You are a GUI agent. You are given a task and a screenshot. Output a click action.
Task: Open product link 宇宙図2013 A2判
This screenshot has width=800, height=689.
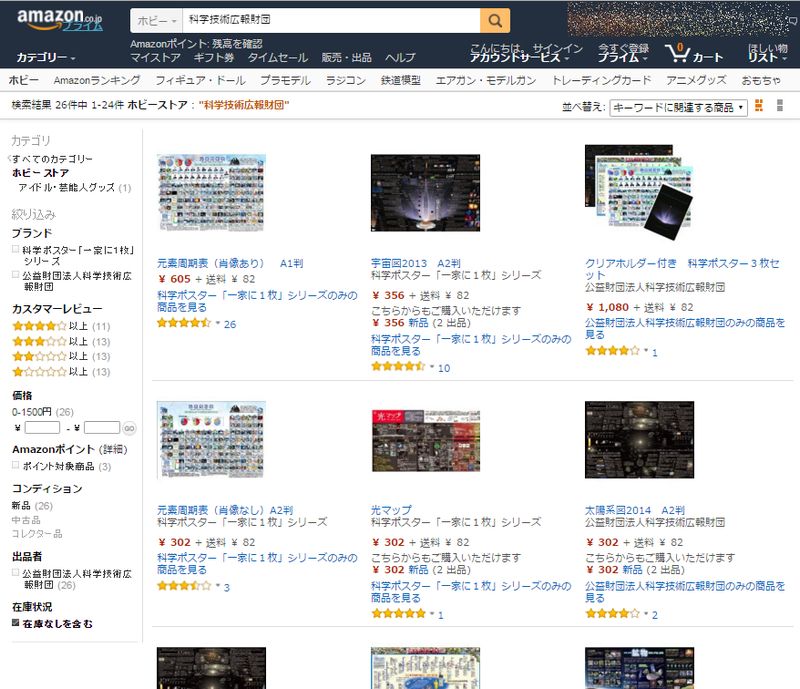[x=416, y=263]
